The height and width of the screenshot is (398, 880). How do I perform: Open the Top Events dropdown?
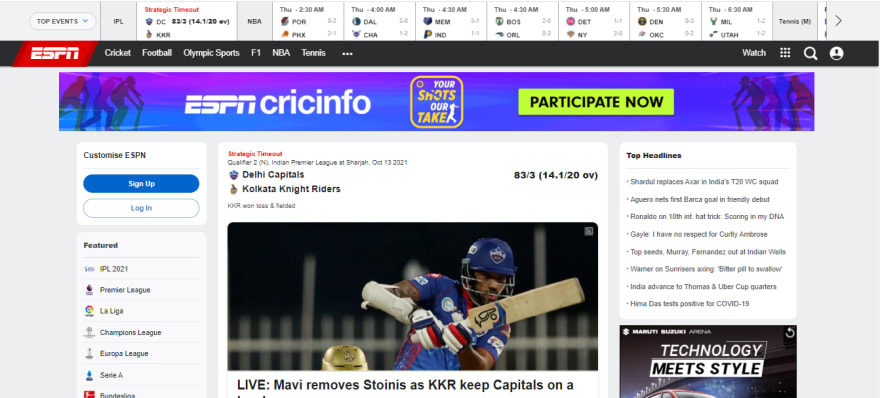pos(62,21)
